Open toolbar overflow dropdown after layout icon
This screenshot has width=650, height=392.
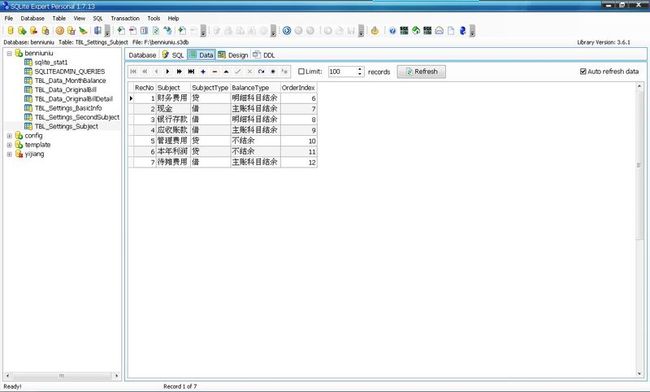[x=107, y=31]
